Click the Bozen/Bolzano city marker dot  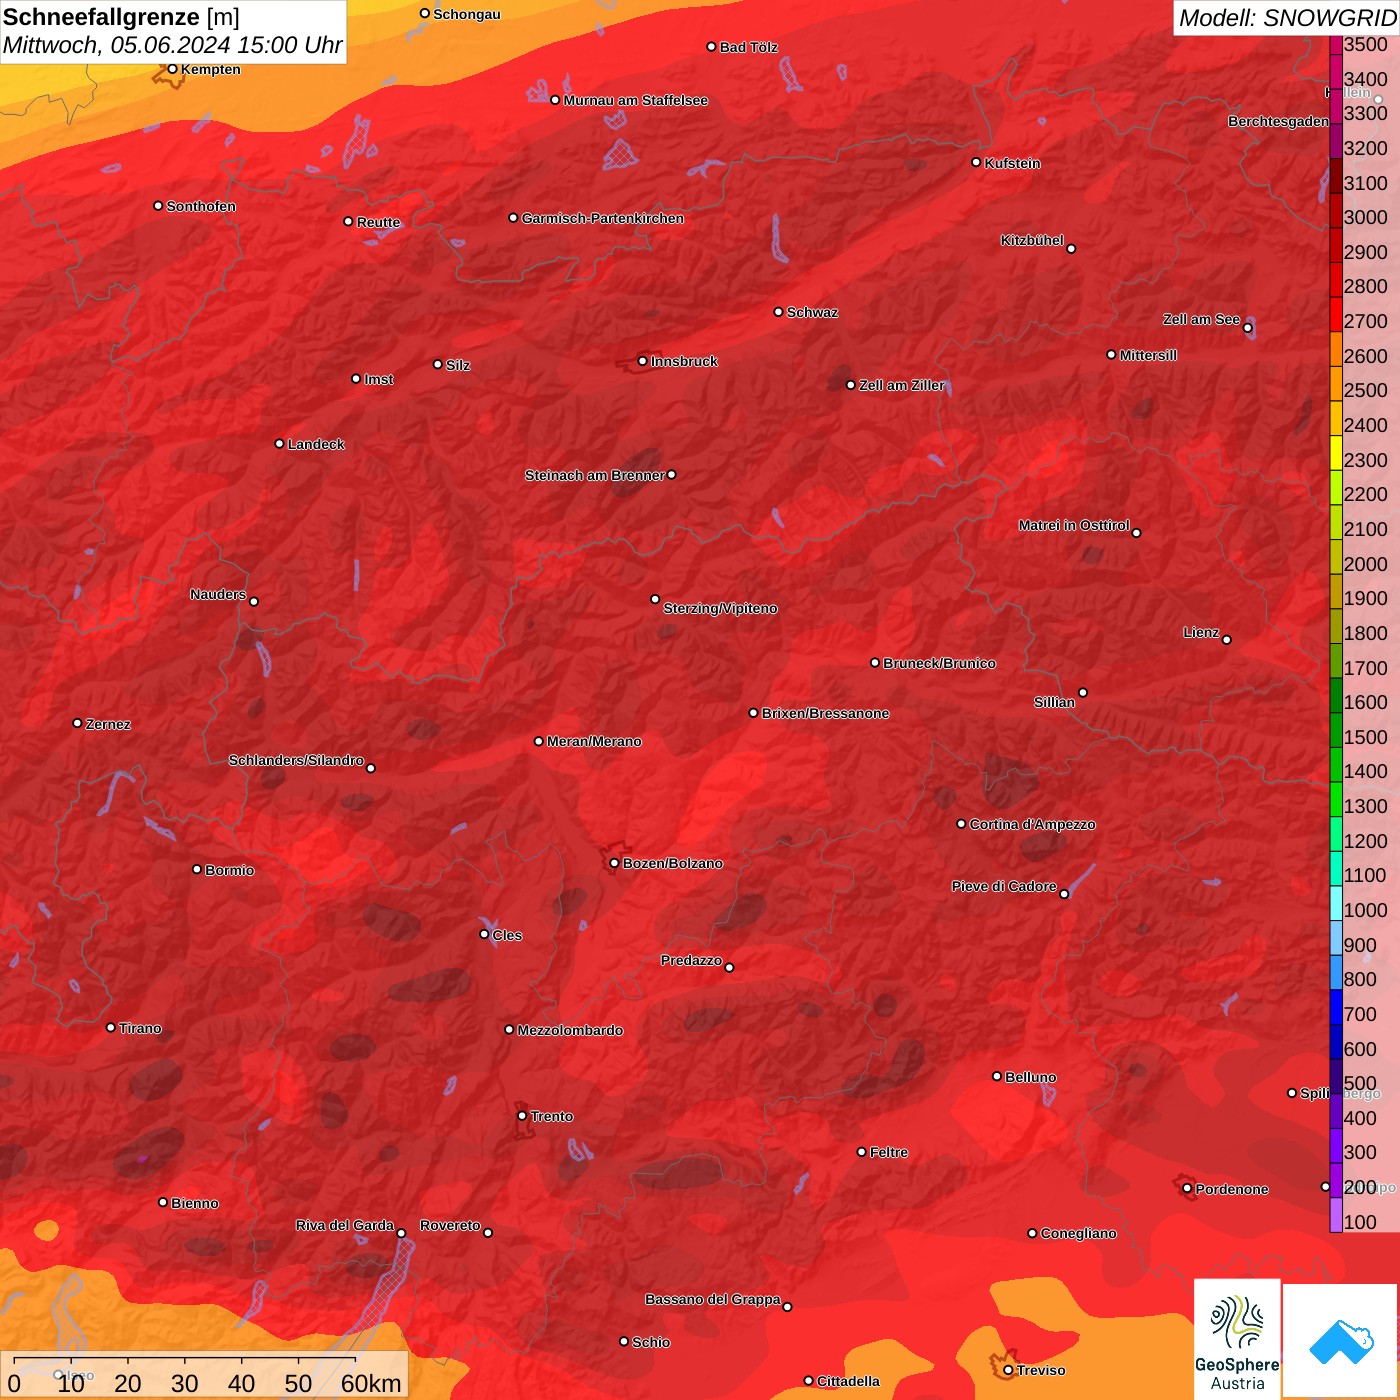(614, 863)
